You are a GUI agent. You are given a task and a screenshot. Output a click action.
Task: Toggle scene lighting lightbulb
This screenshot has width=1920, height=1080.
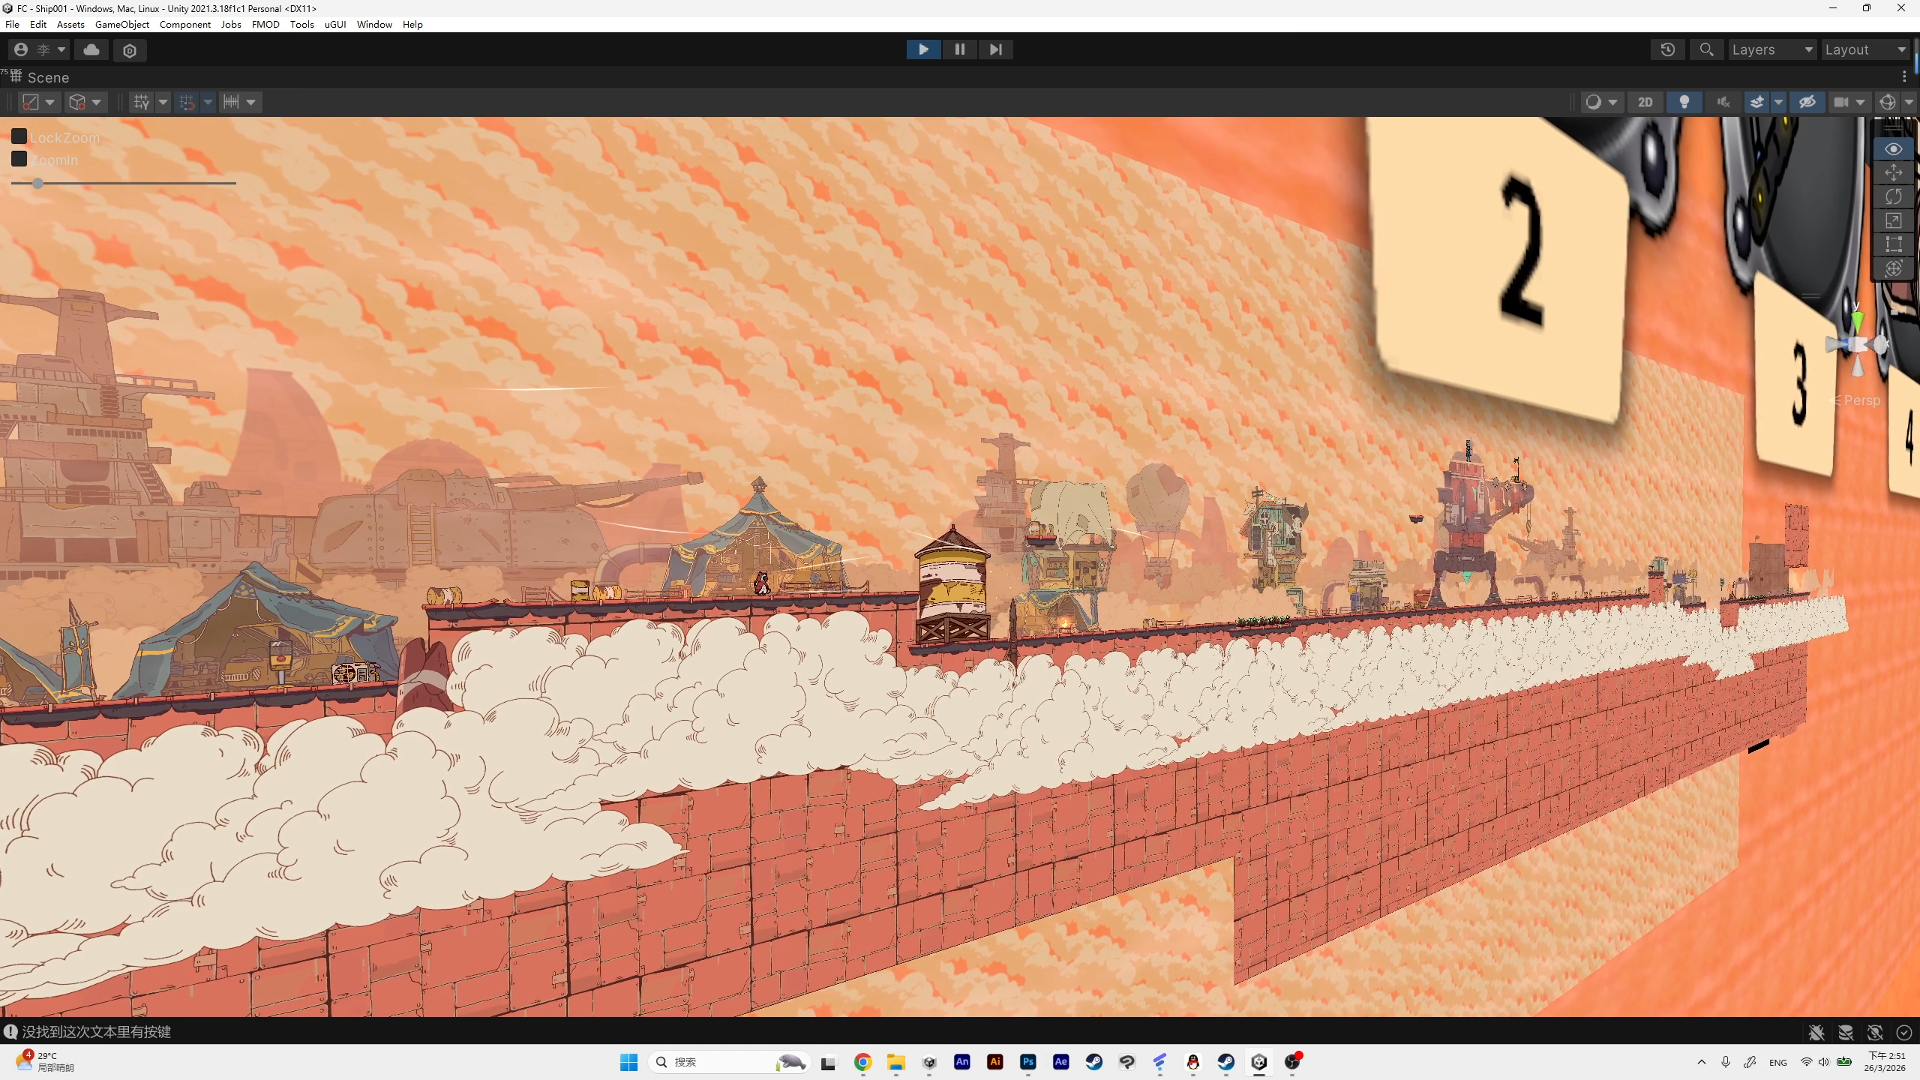point(1685,102)
